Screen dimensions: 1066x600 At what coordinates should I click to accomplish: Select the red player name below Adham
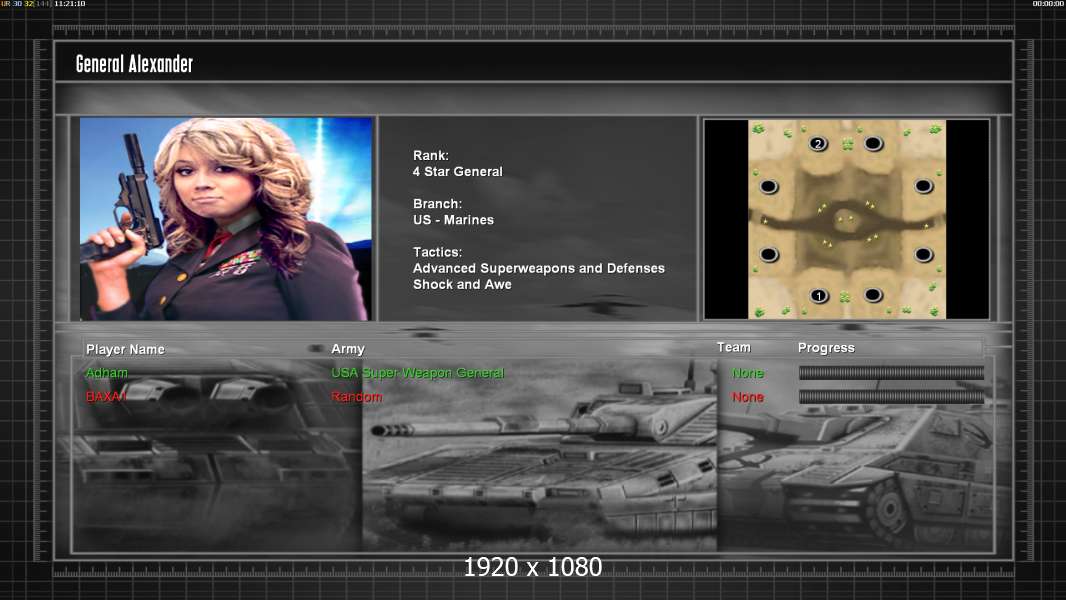pyautogui.click(x=106, y=397)
